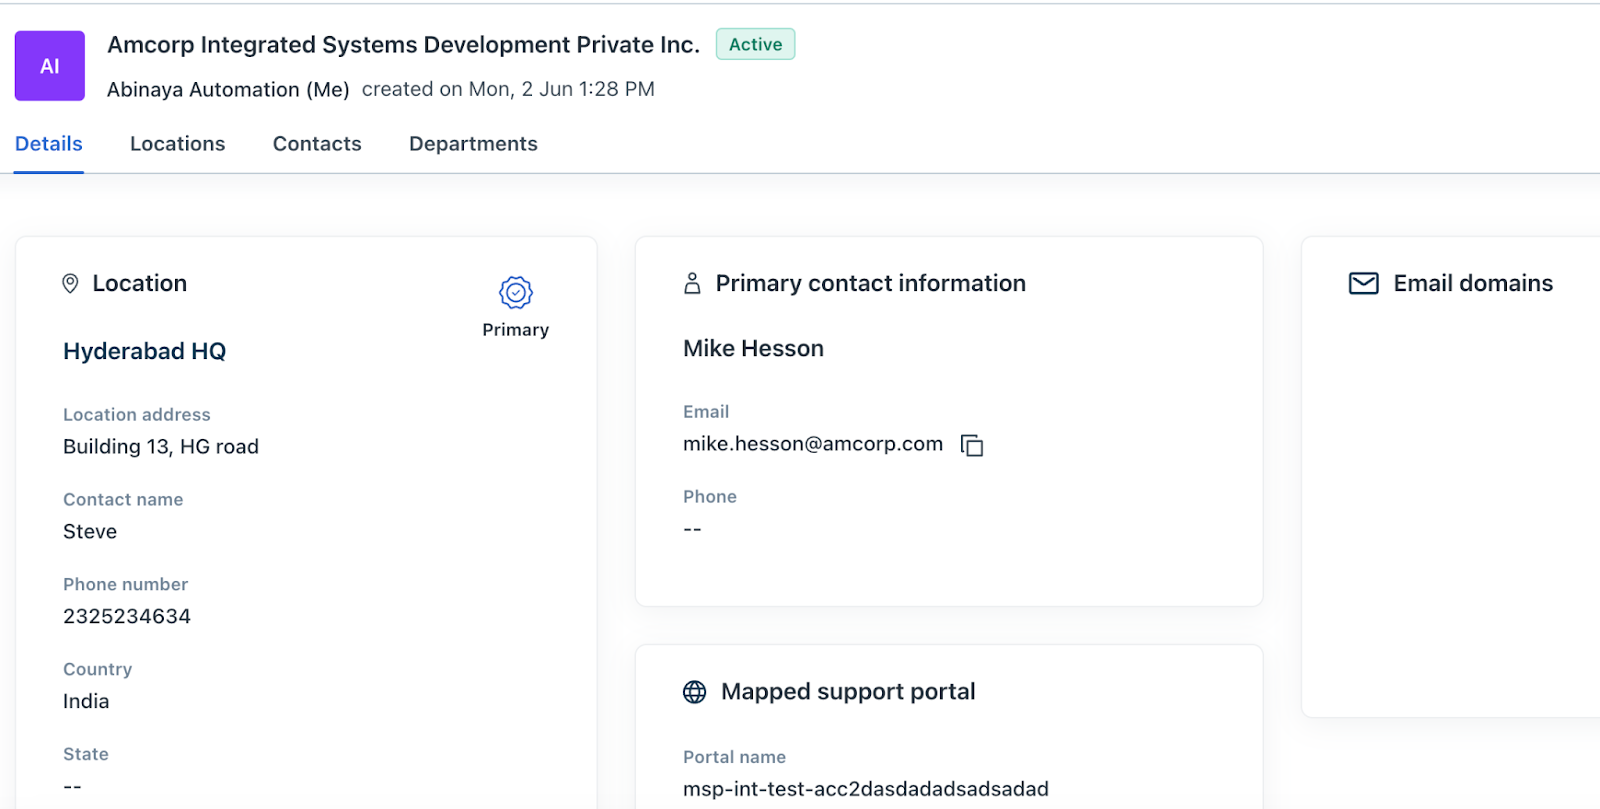Click the Mapped support portal heading
1600x809 pixels.
tap(848, 692)
